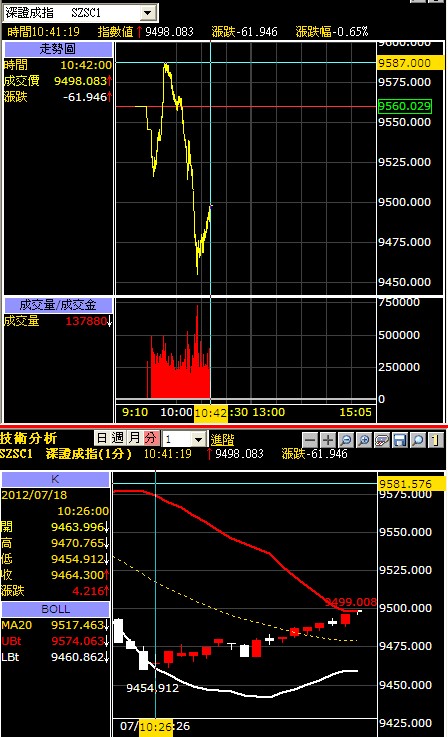Click the minus icon in analysis toolbar
The width and height of the screenshot is (448, 737).
coord(310,440)
